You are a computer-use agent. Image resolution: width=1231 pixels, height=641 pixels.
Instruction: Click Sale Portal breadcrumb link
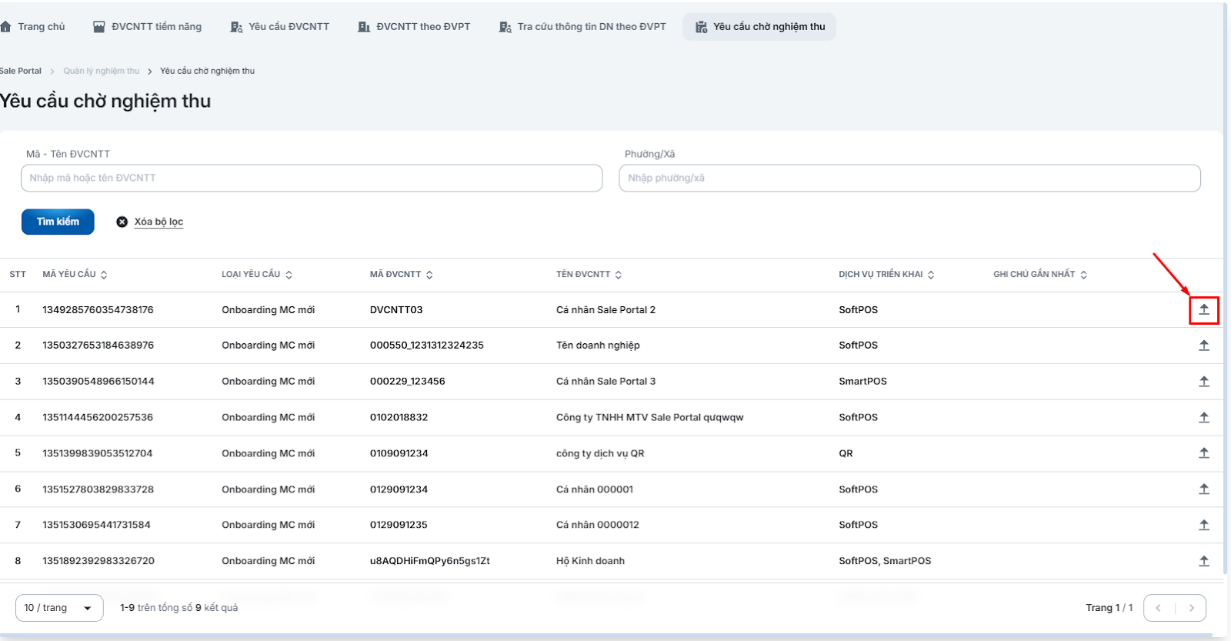[21, 71]
